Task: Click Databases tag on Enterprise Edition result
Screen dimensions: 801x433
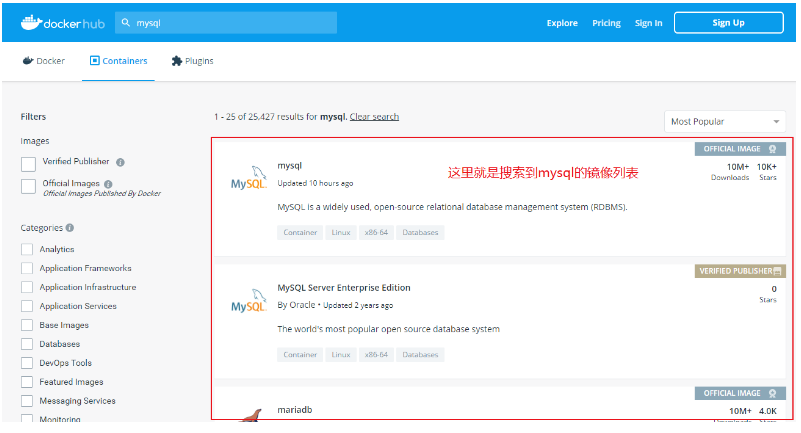Action: (420, 354)
